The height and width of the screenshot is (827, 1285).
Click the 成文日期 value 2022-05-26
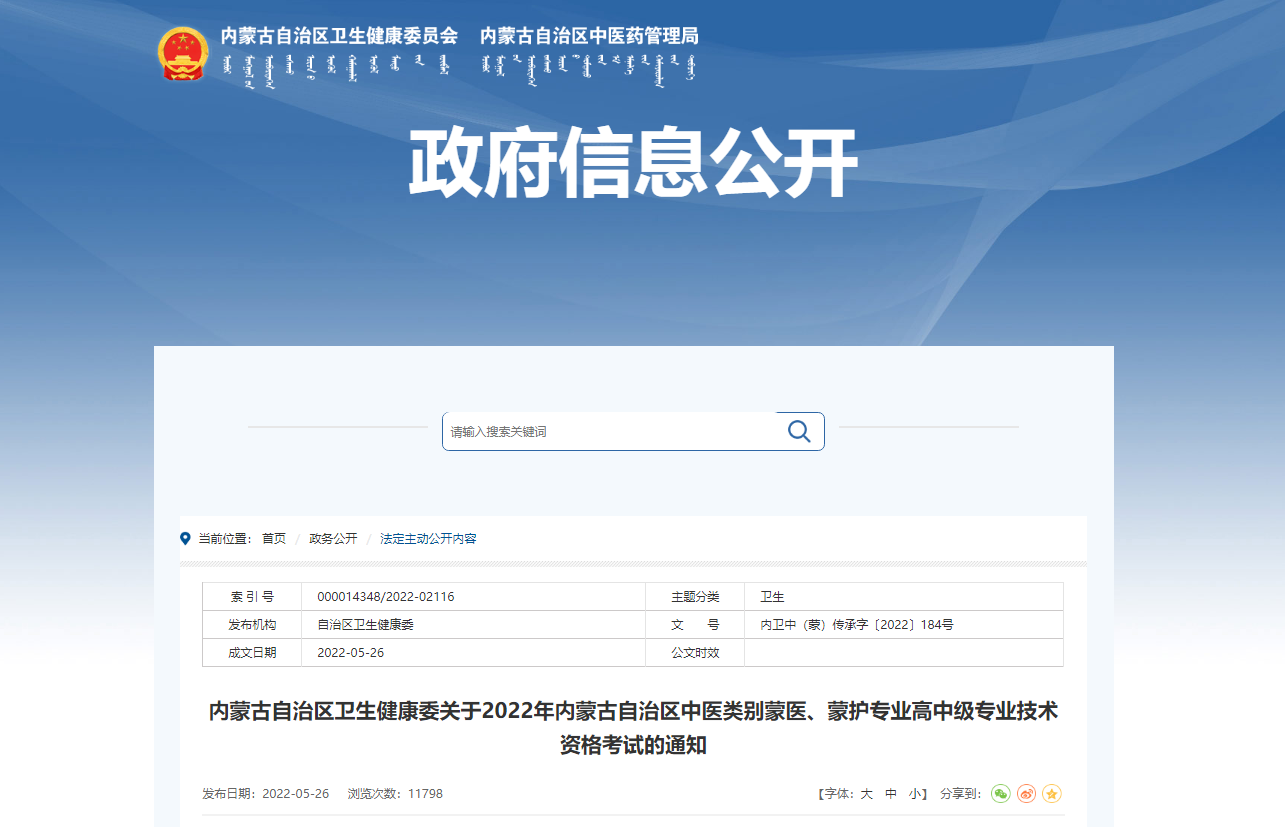[351, 652]
